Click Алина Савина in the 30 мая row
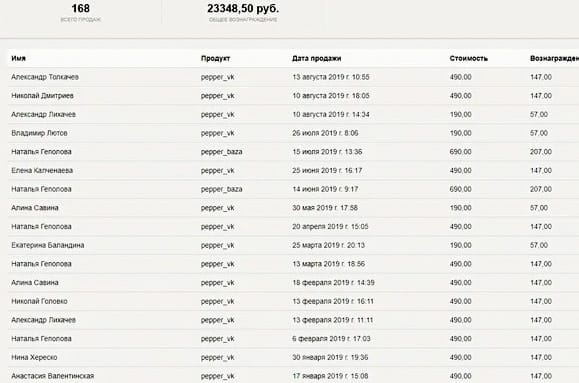The image size is (579, 383). 35,208
